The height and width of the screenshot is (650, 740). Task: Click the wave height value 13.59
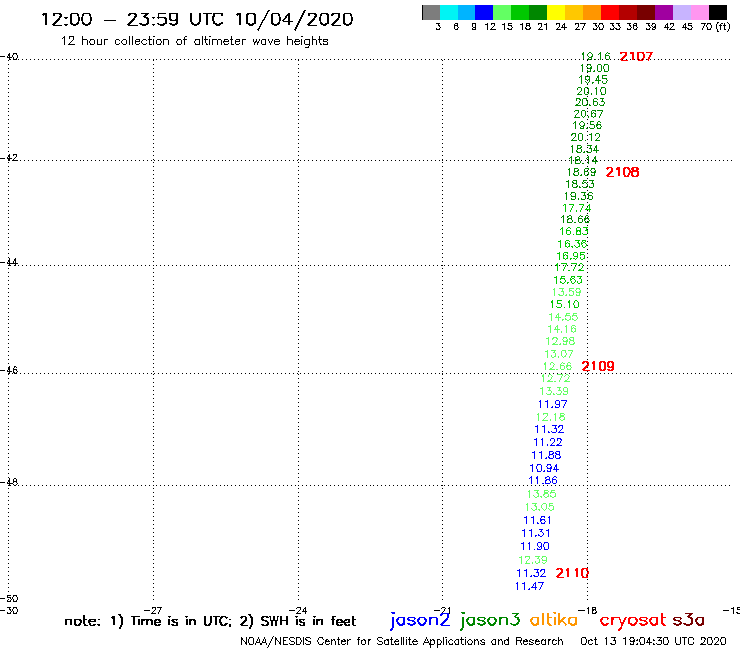[566, 292]
